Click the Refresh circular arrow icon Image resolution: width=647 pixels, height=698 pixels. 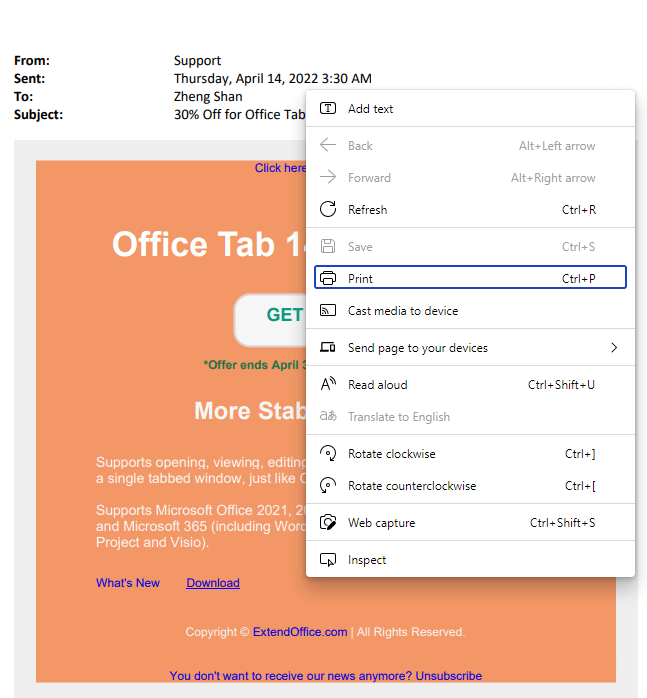(328, 209)
